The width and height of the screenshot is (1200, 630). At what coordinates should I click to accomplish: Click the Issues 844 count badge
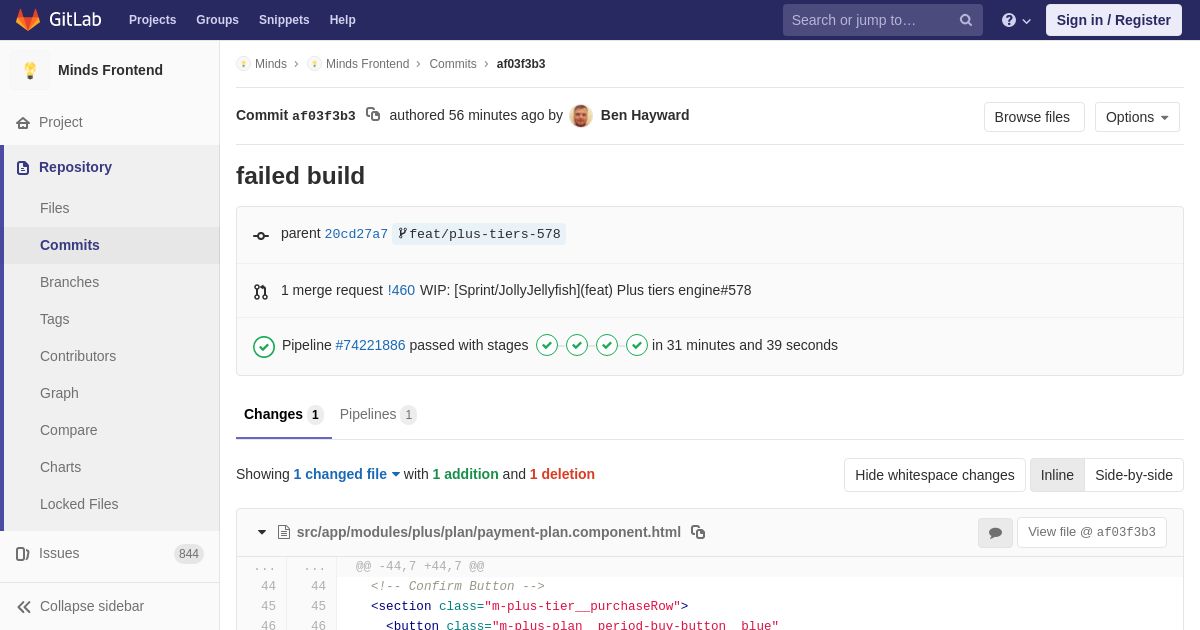(x=189, y=554)
